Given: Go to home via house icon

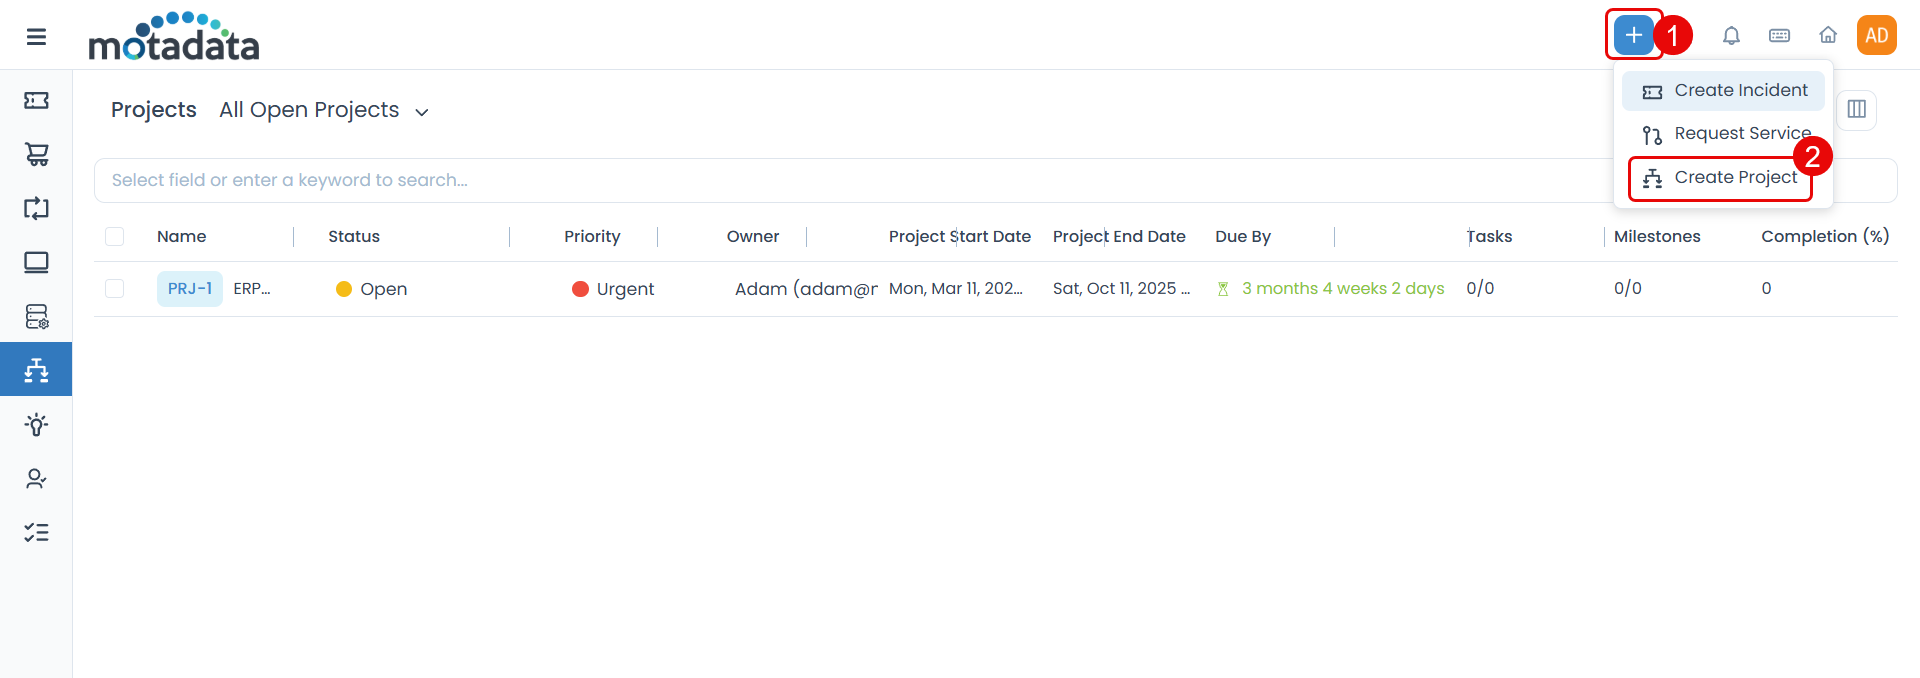Looking at the screenshot, I should 1828,36.
